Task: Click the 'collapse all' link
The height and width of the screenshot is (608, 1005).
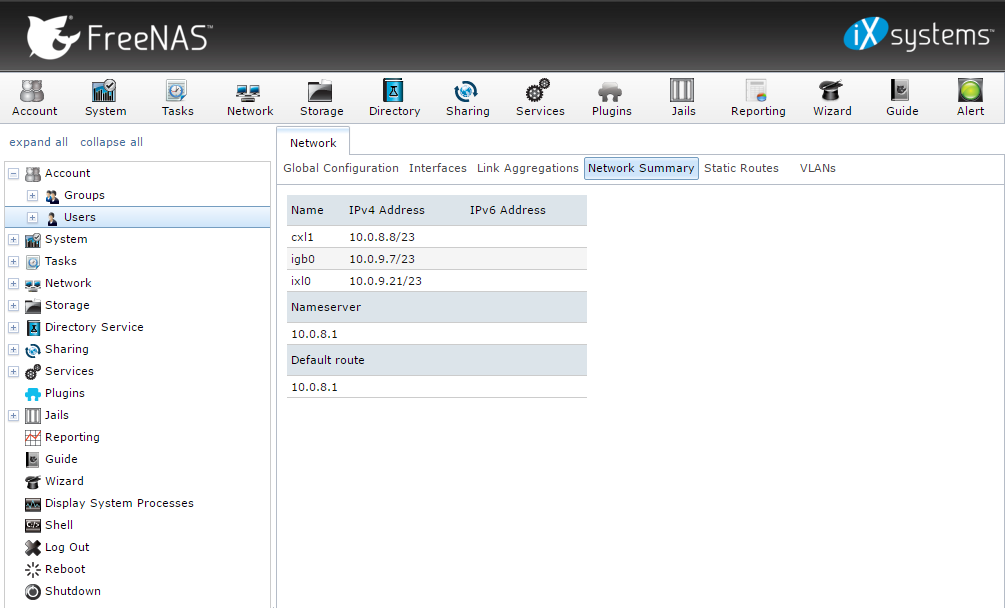Action: pyautogui.click(x=111, y=142)
